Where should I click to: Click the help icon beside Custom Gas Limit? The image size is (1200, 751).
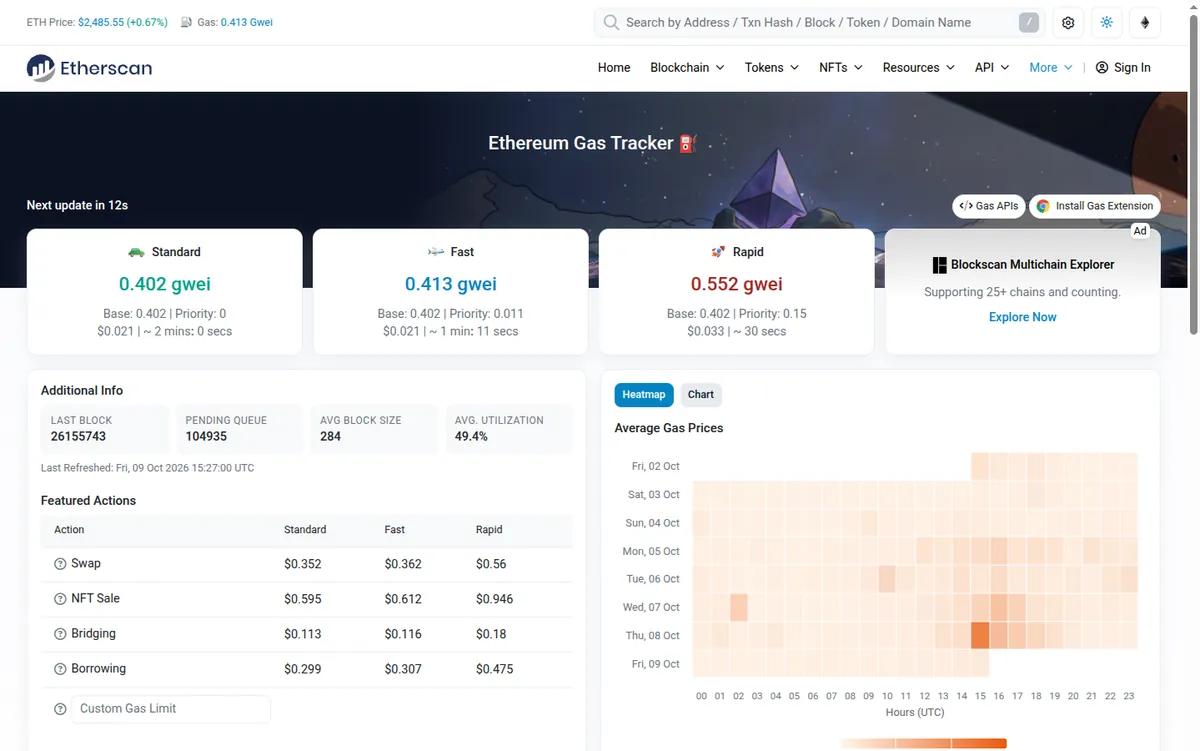pos(60,709)
